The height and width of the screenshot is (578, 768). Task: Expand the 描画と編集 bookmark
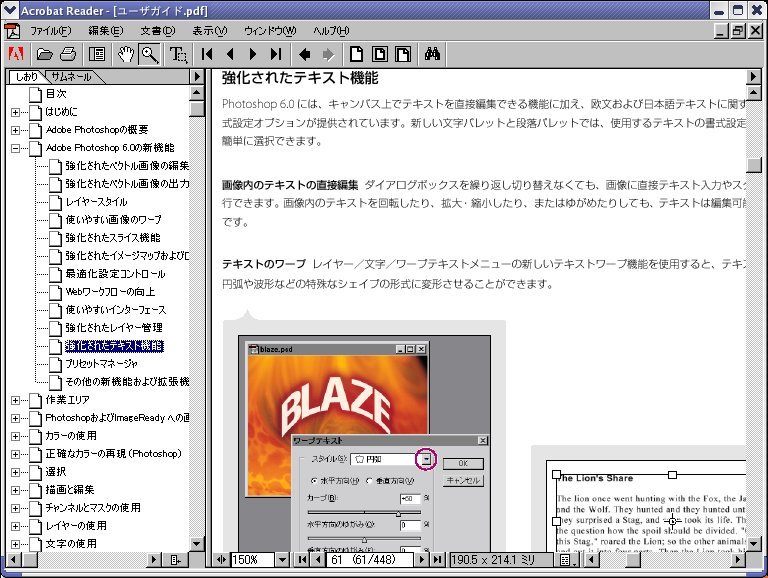pyautogui.click(x=15, y=490)
